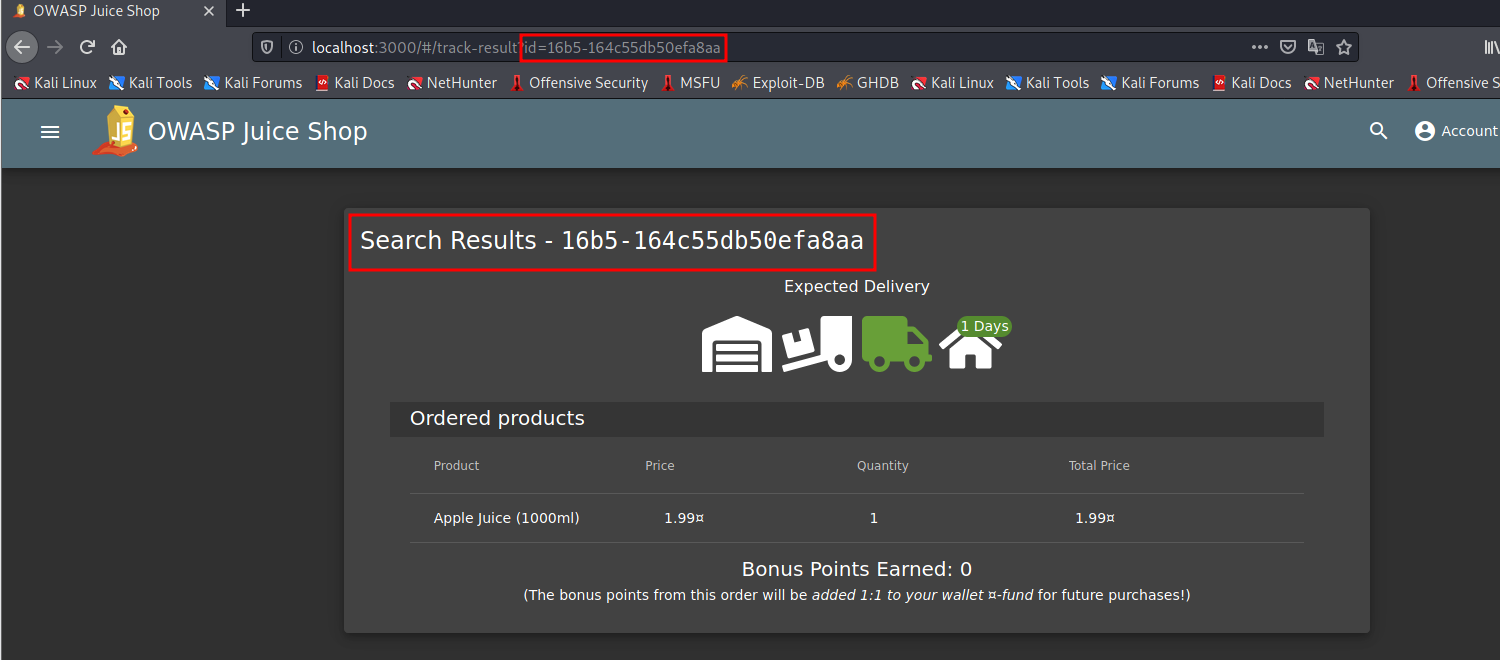The image size is (1500, 660).
Task: Click the forklift loading stage icon
Action: coord(817,345)
